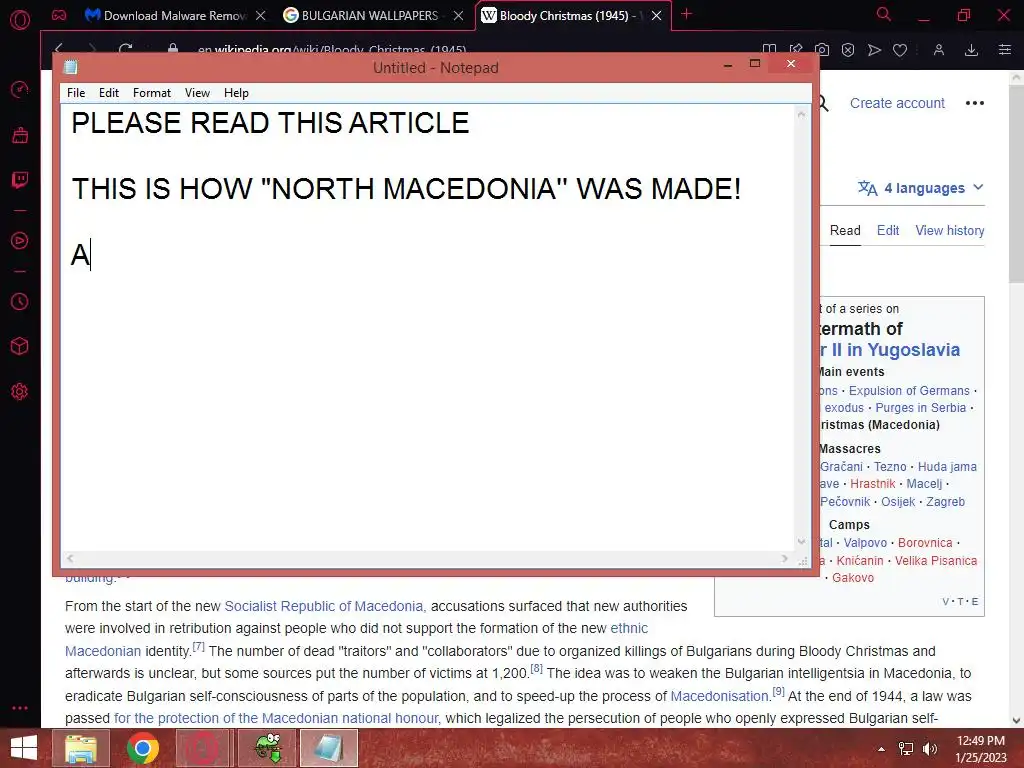Click the taskbar volume speaker icon

click(929, 749)
